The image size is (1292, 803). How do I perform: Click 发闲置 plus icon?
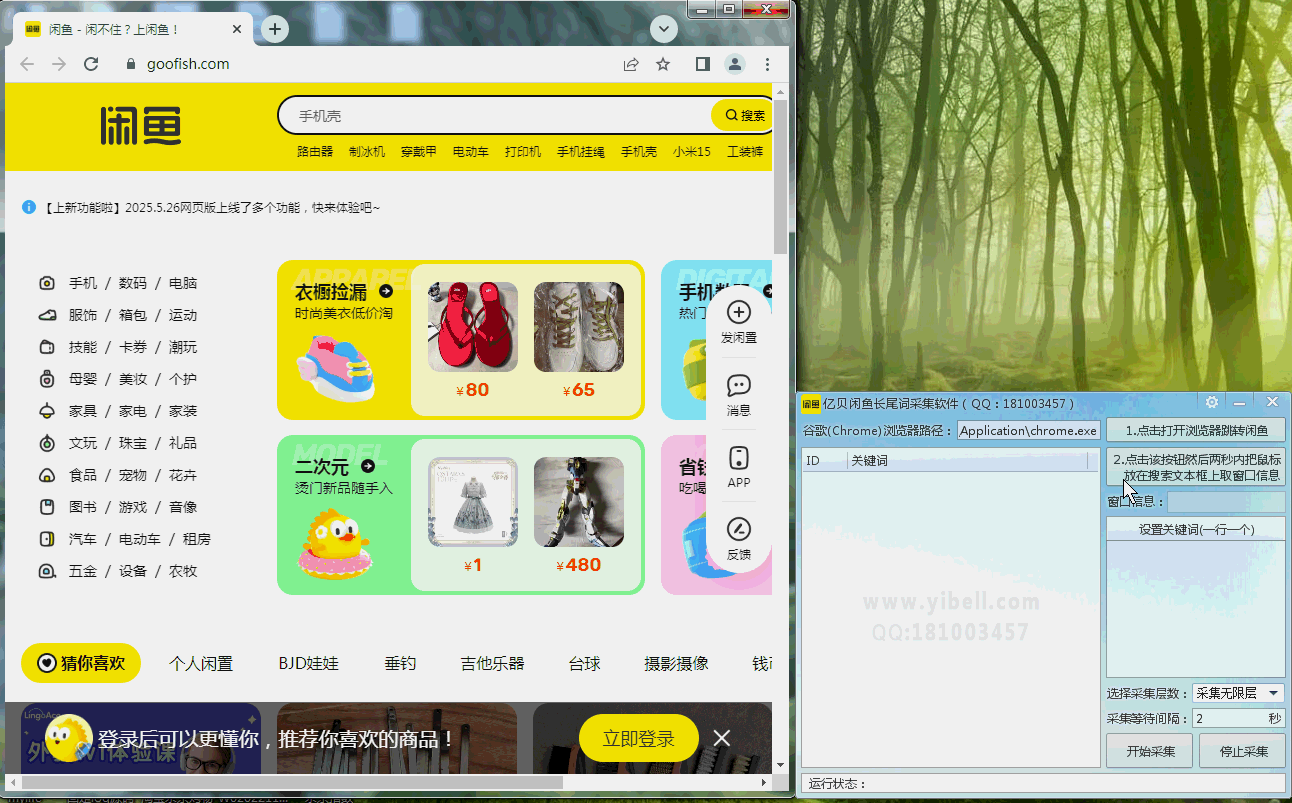pyautogui.click(x=739, y=312)
